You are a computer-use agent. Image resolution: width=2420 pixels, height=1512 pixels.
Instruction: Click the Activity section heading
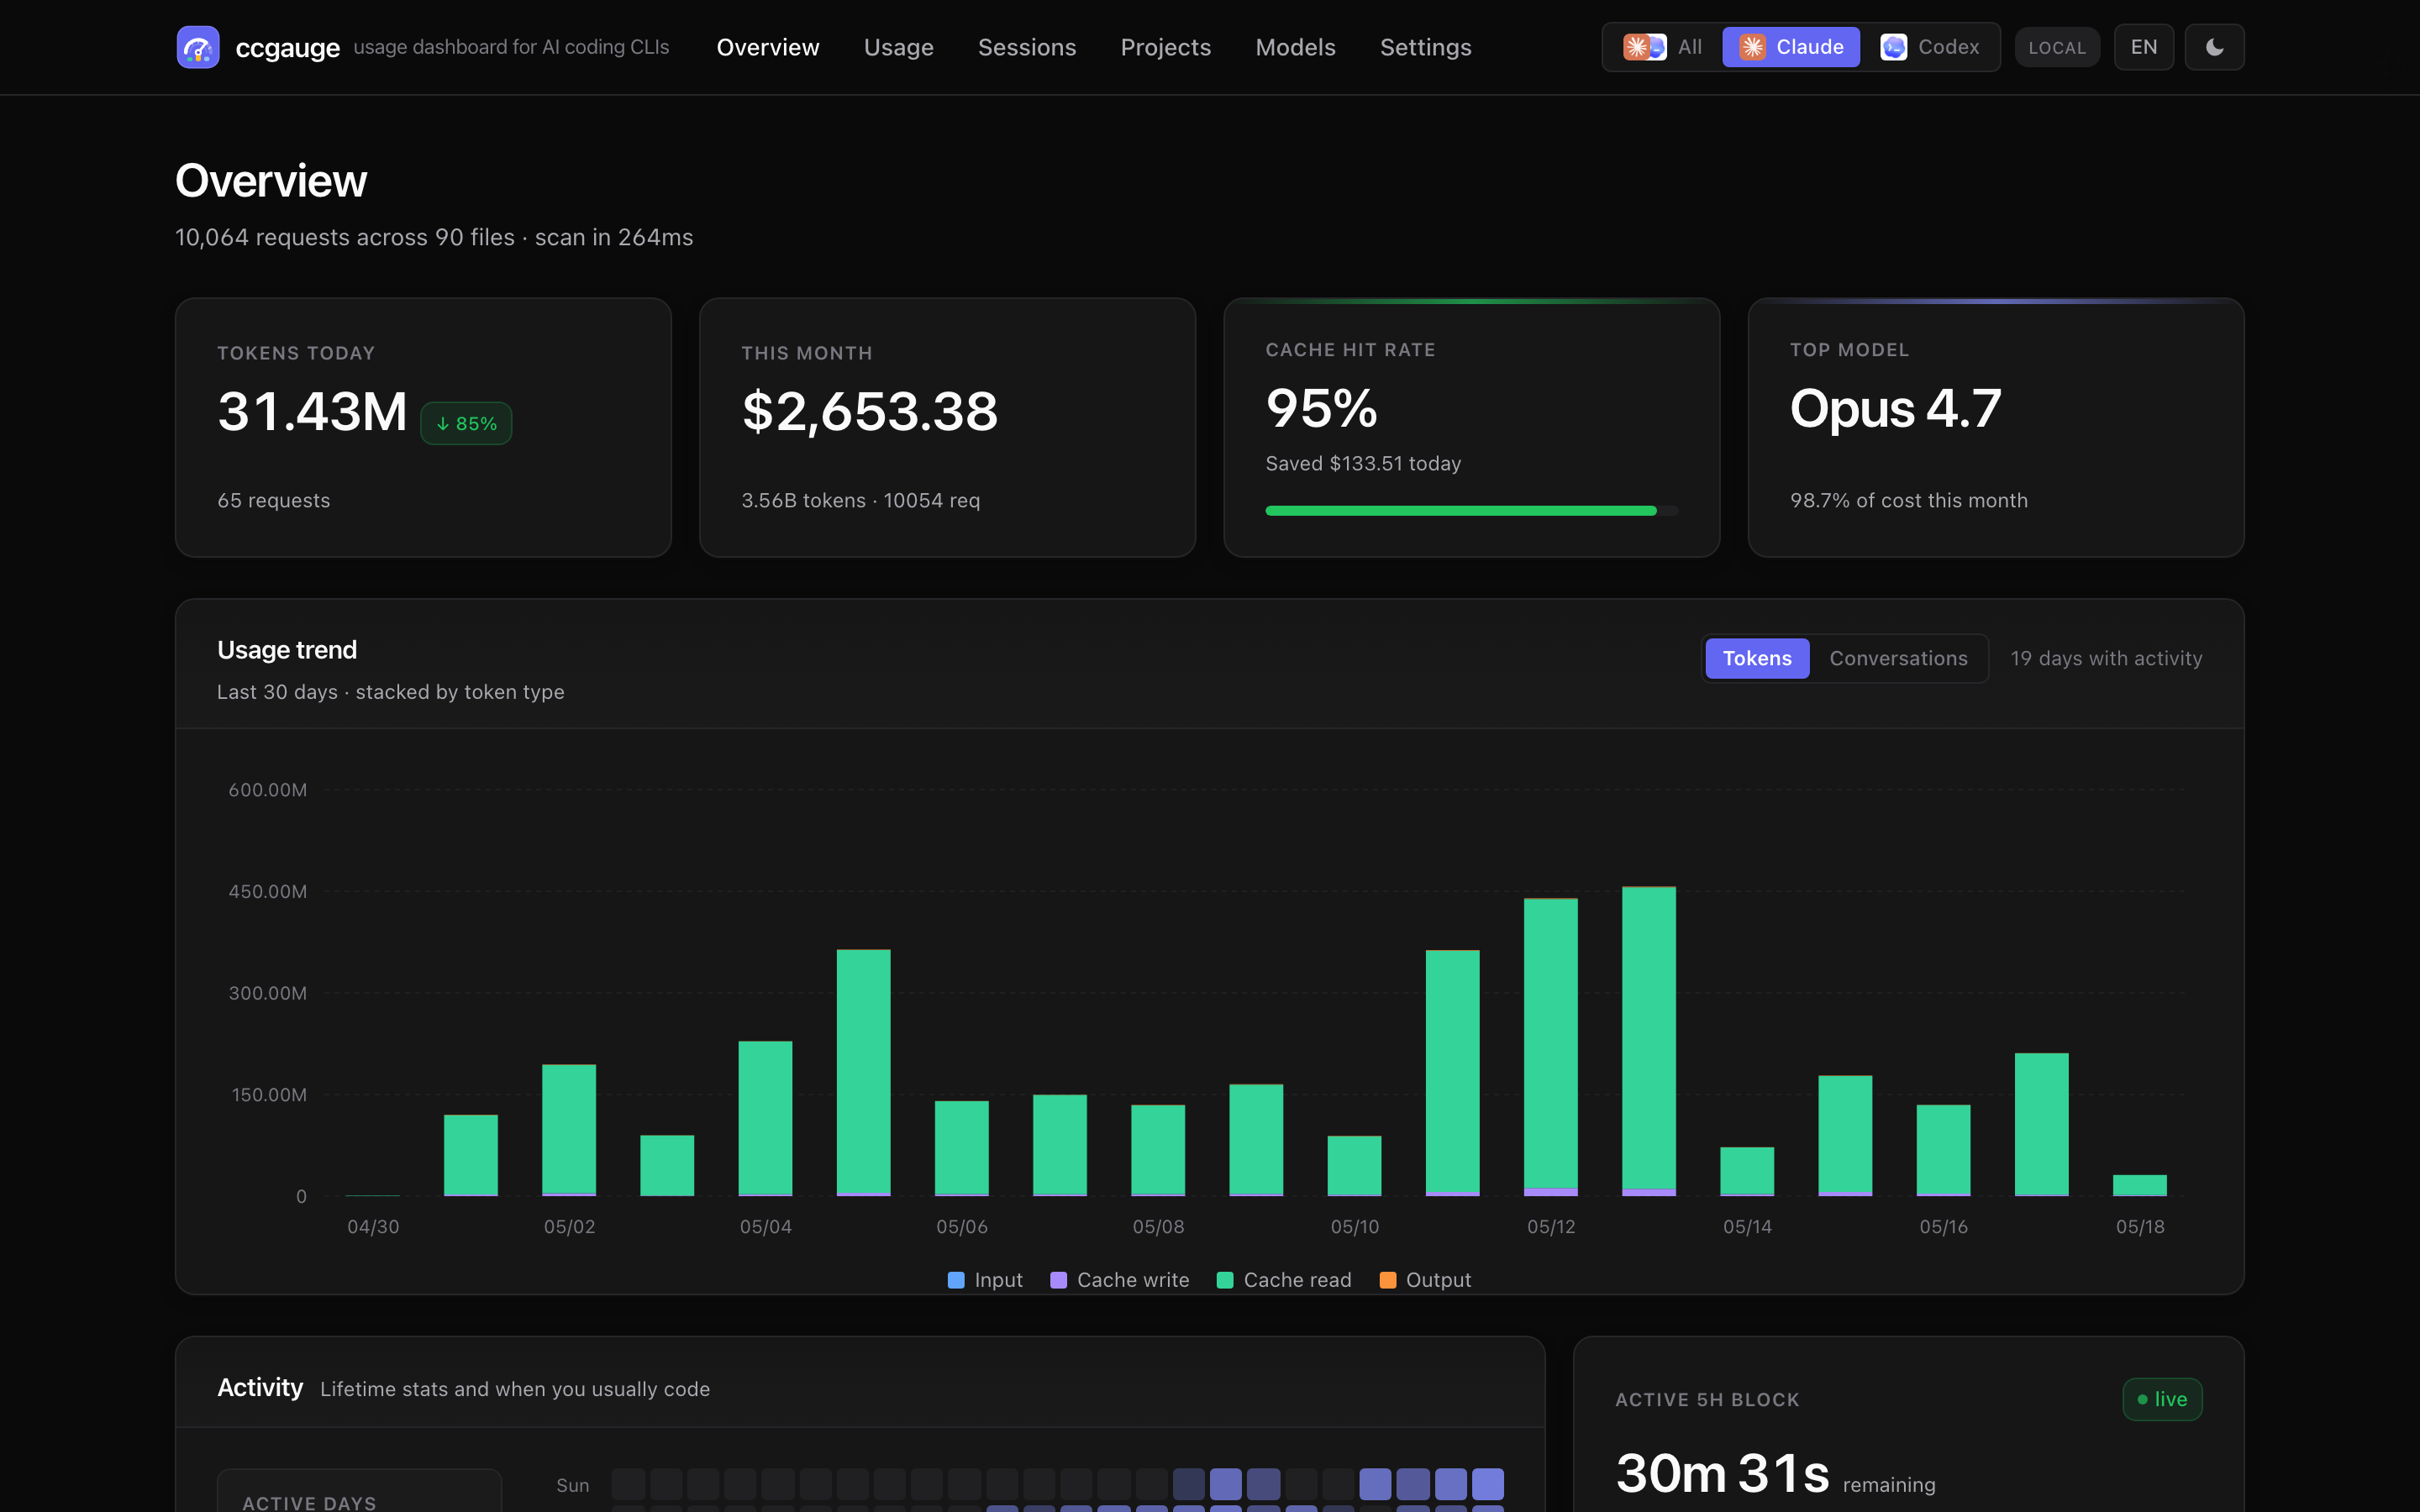point(260,1387)
